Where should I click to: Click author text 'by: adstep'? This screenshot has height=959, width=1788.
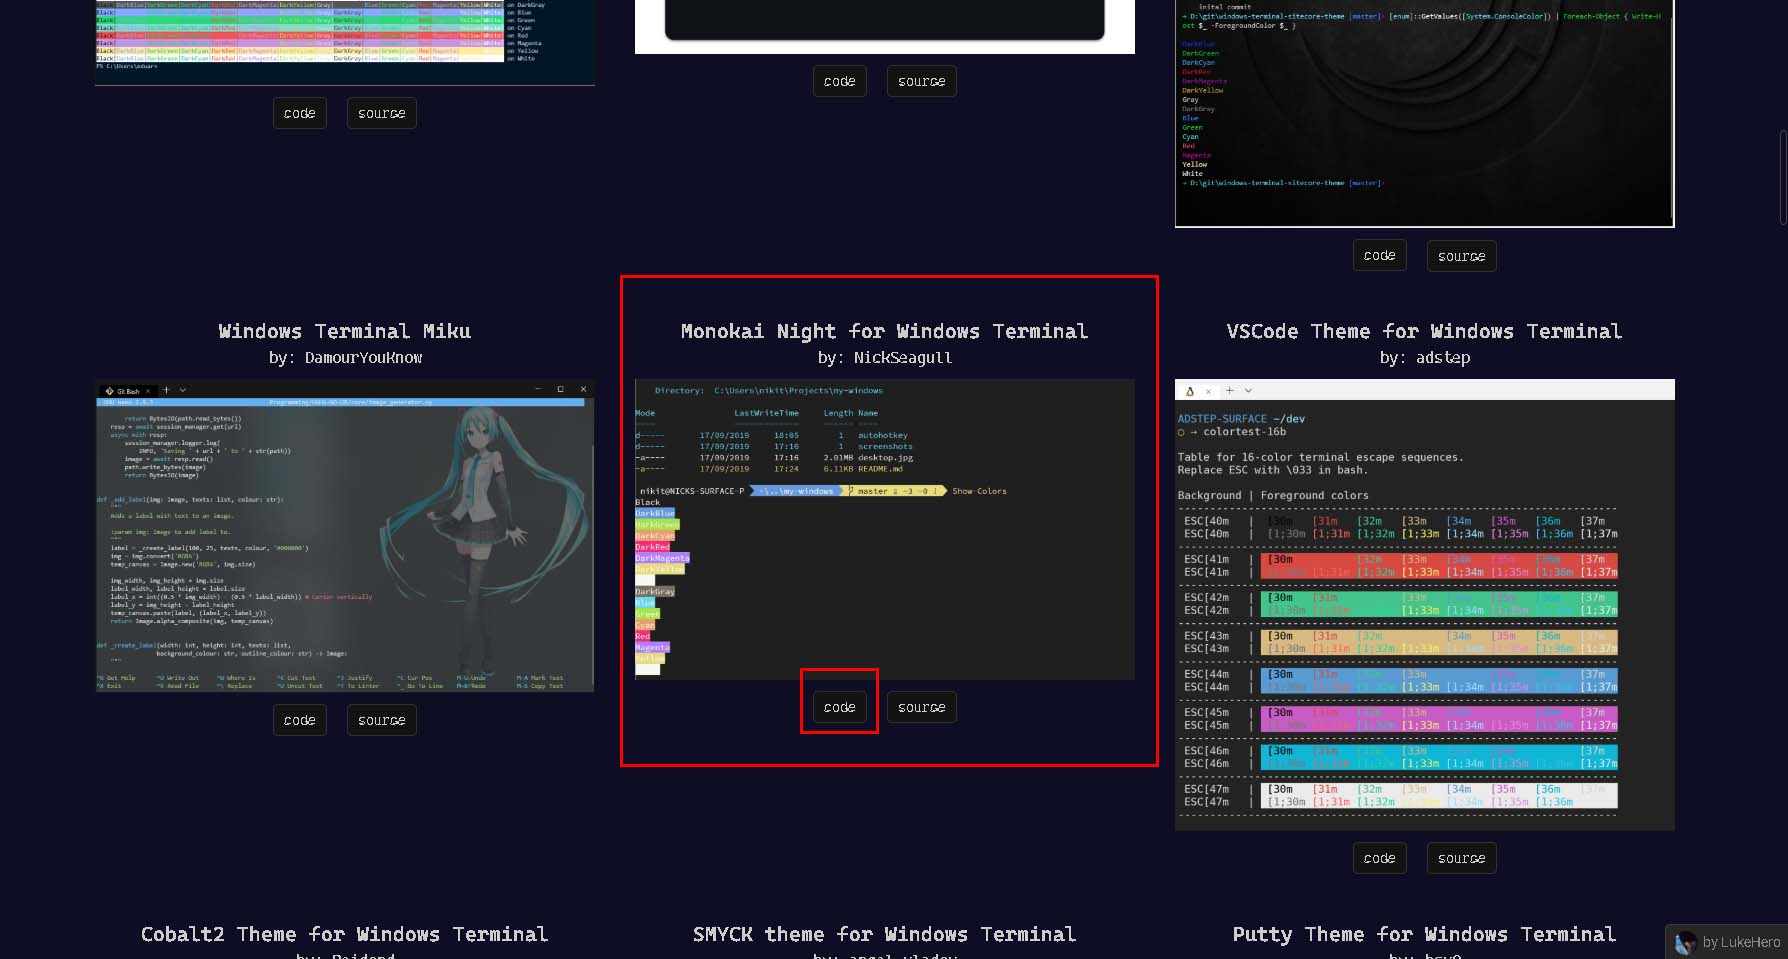click(x=1425, y=357)
